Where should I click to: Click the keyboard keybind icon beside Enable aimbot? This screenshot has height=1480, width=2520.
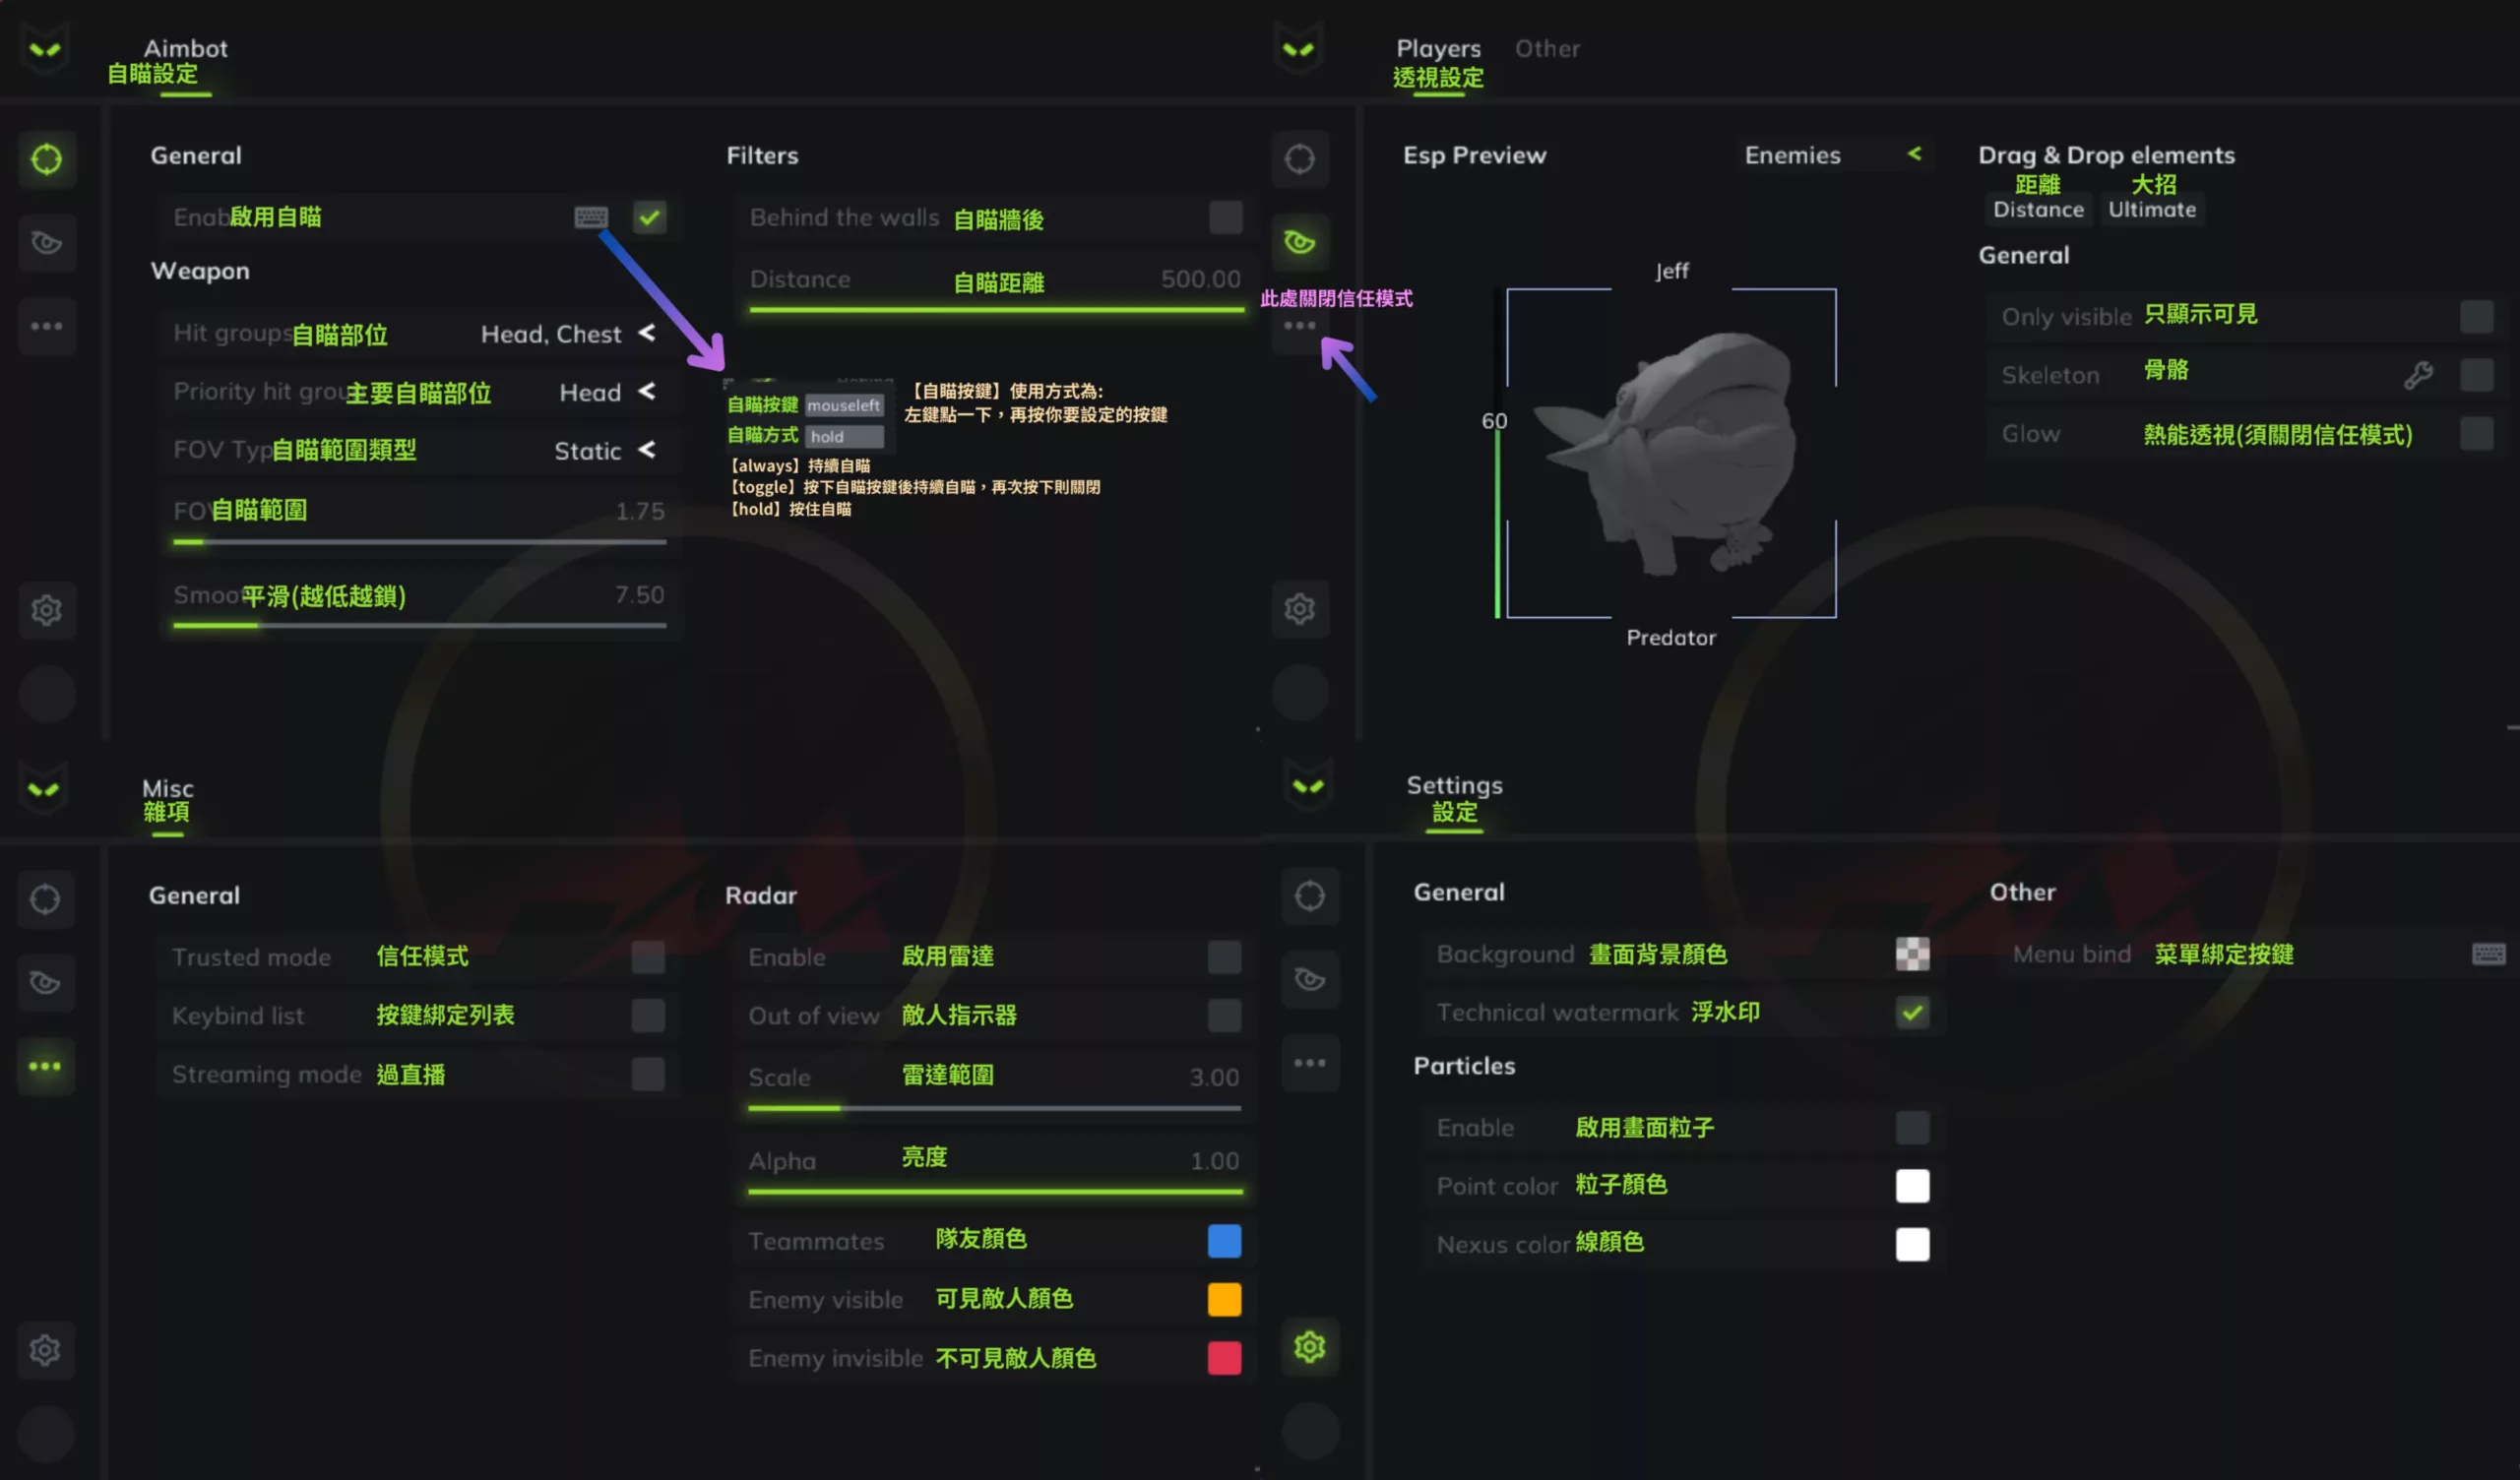[x=590, y=217]
